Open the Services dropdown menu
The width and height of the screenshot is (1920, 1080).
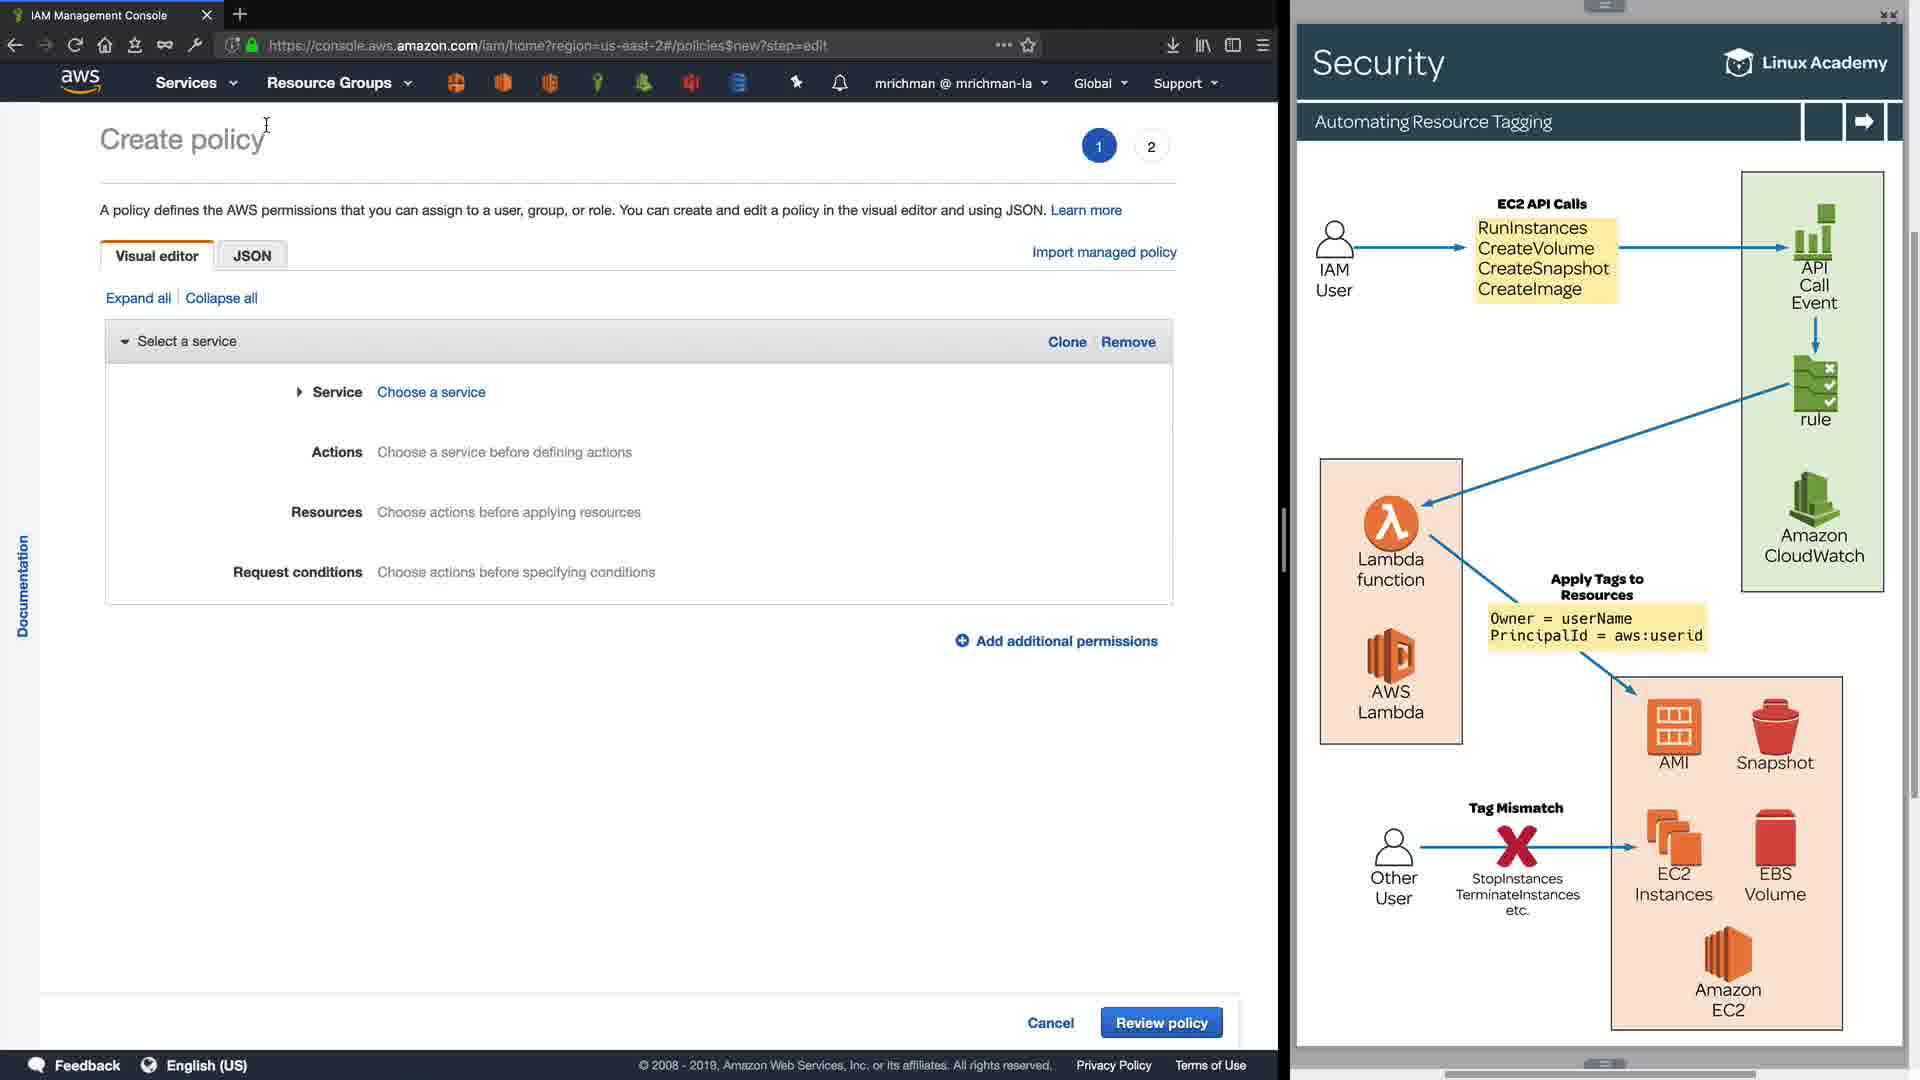point(196,83)
